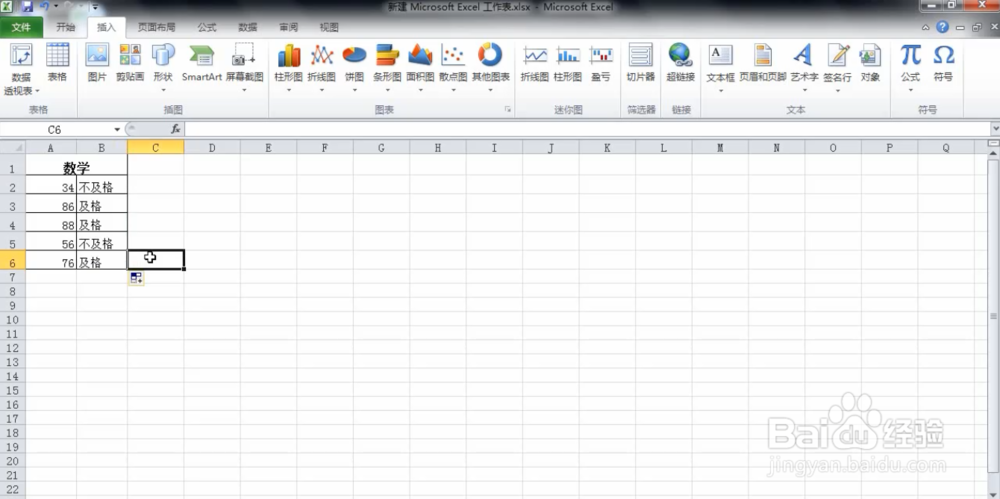
Task: Insert Line sparkline in 迷你图 group
Action: click(x=534, y=63)
